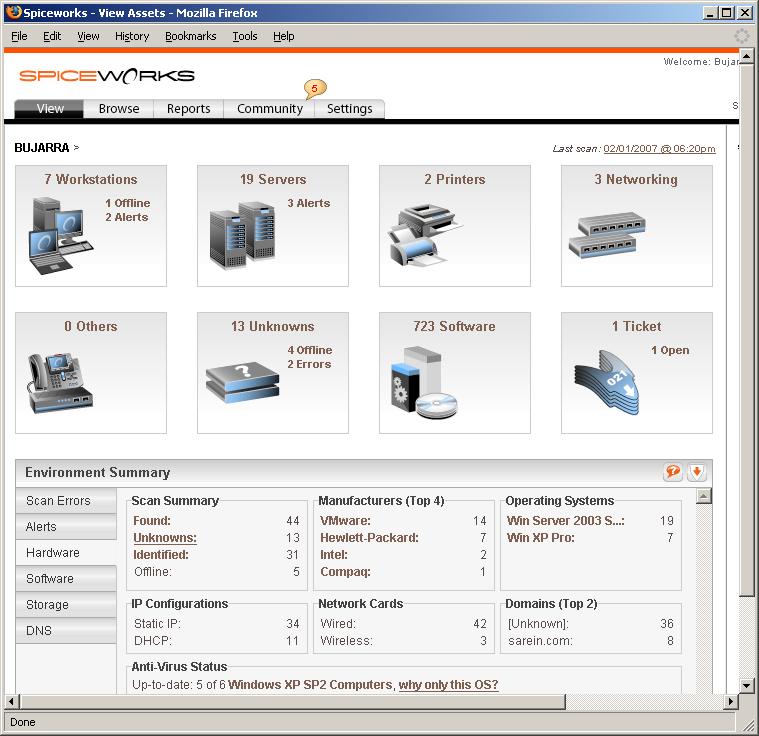
Task: Open the Tools menu
Action: tap(244, 36)
